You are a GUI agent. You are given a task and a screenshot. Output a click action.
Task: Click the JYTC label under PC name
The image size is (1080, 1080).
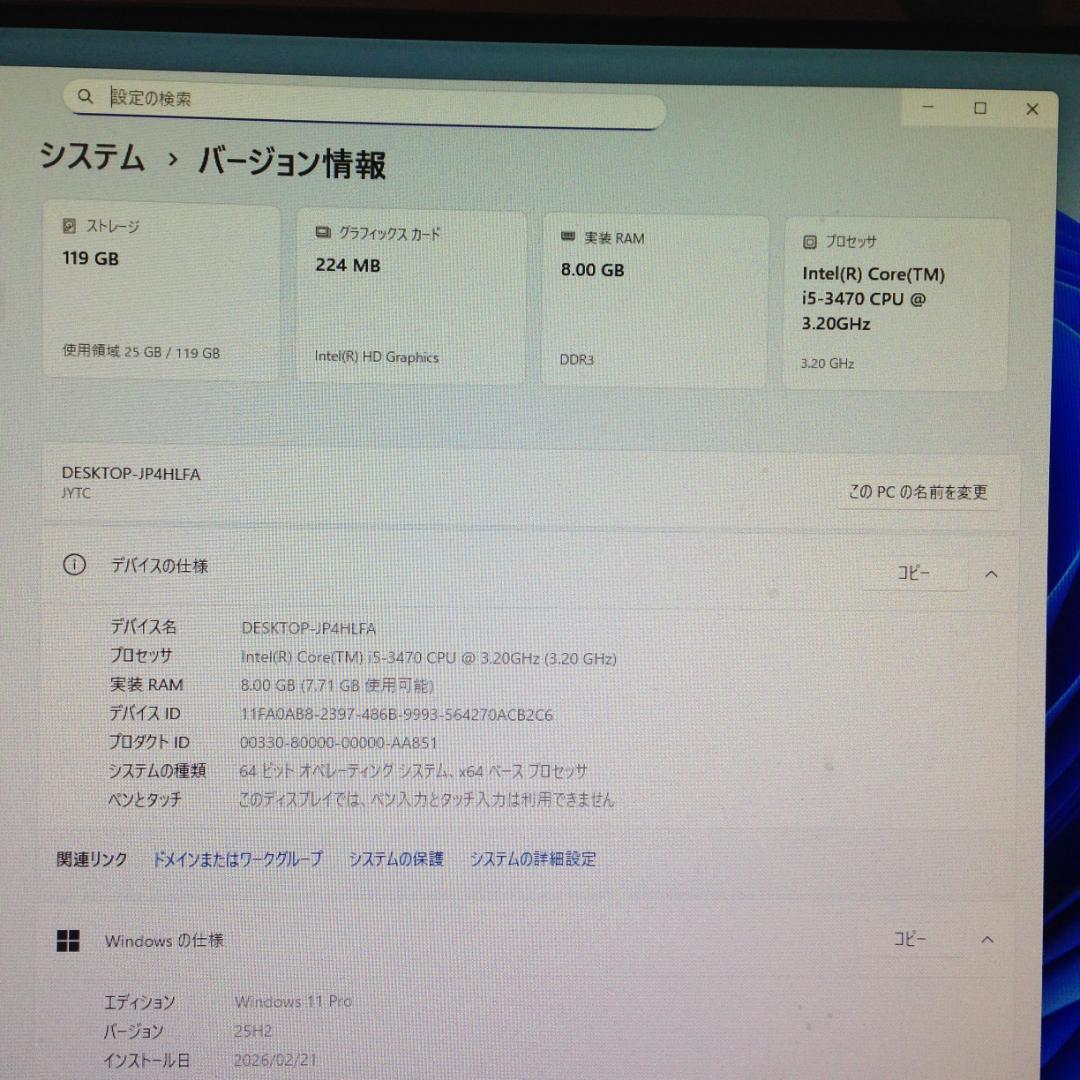[76, 493]
